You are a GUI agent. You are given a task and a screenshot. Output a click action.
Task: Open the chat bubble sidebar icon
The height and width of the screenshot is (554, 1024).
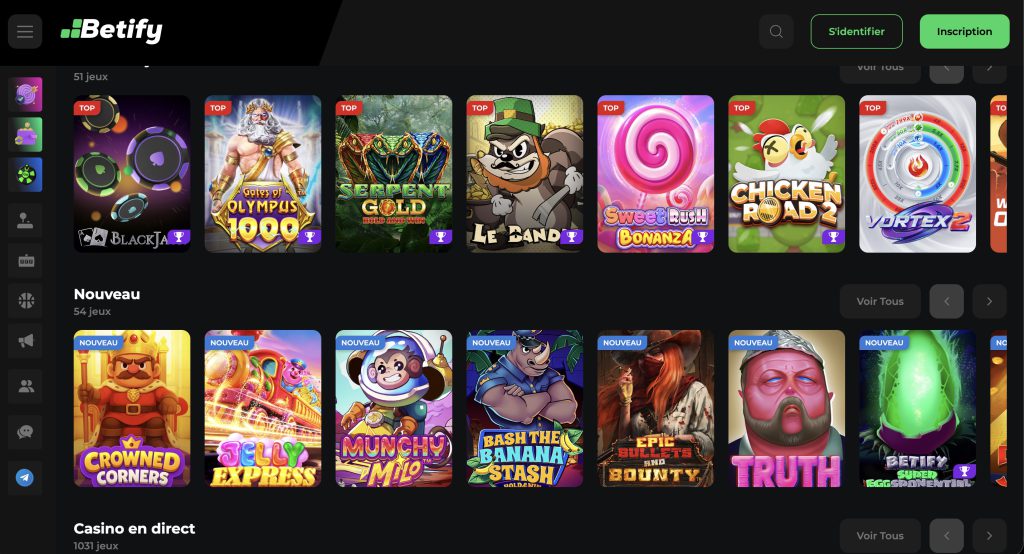pyautogui.click(x=25, y=432)
